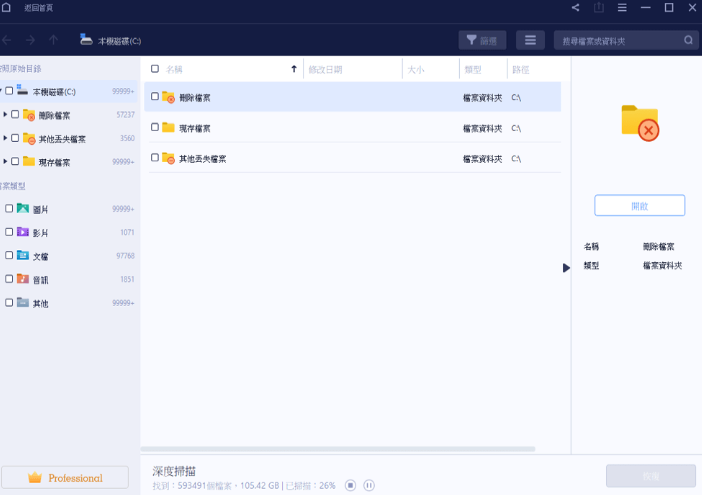The image size is (702, 495).
Task: Click the 本機磁碟(C:) drive icon in path bar
Action: (86, 40)
